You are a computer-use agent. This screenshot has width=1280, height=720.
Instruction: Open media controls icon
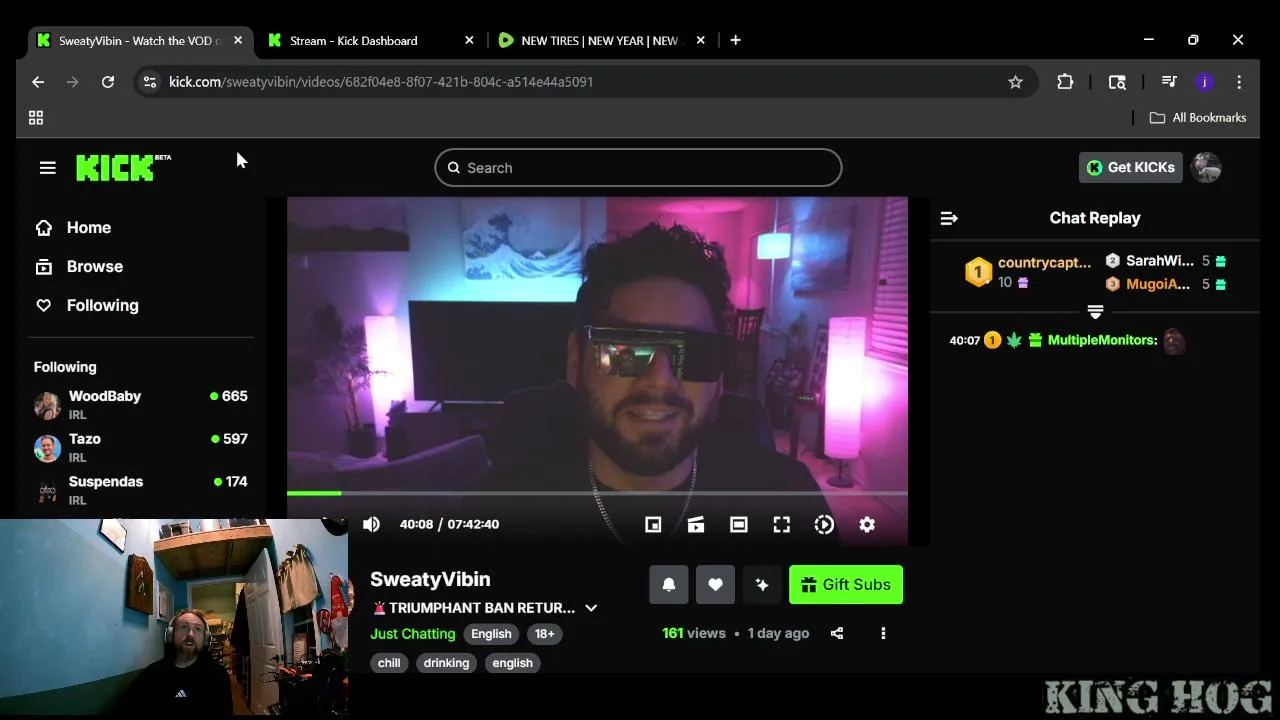1168,82
